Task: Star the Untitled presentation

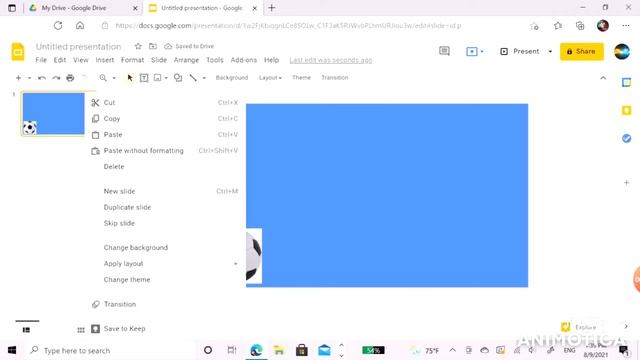Action: pos(138,46)
